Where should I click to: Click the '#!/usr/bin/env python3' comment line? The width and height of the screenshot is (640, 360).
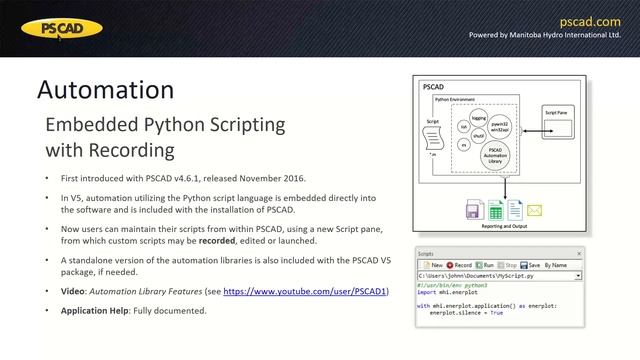(452, 286)
